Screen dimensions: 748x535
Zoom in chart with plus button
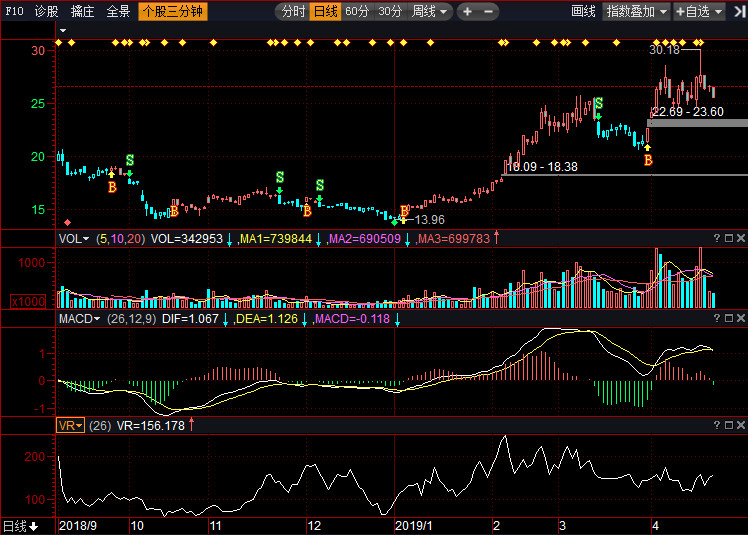468,11
